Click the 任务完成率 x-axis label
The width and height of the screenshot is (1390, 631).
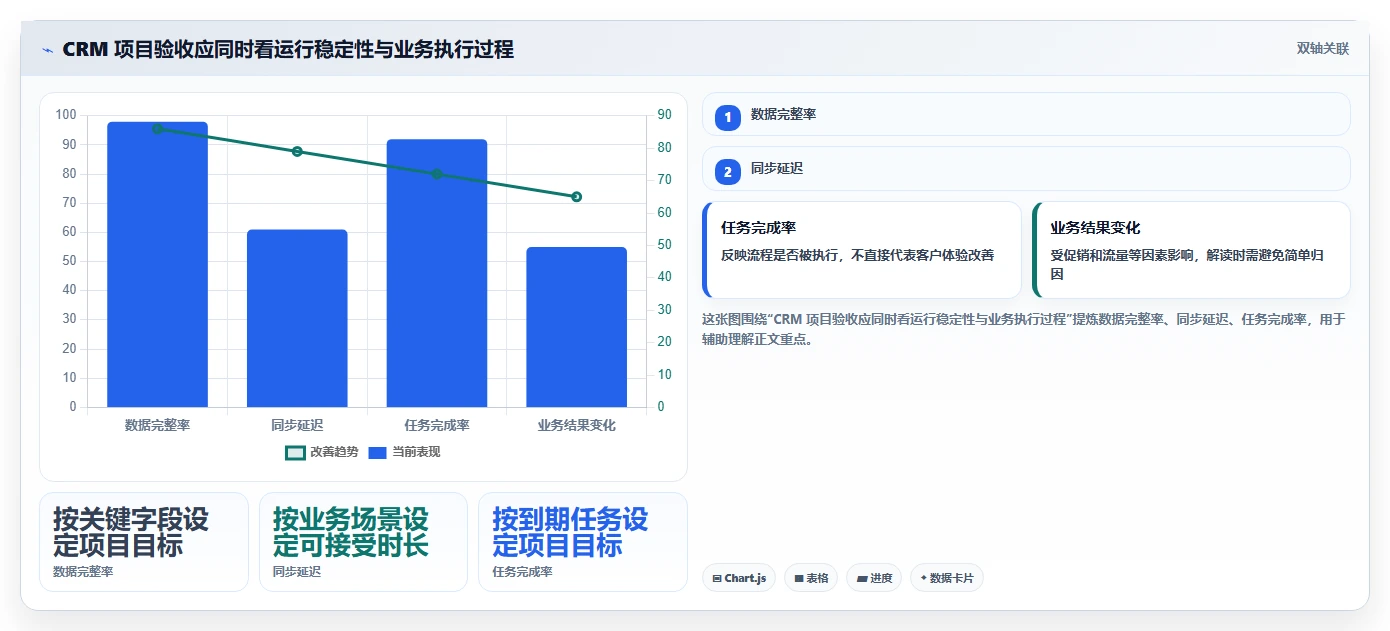point(437,425)
